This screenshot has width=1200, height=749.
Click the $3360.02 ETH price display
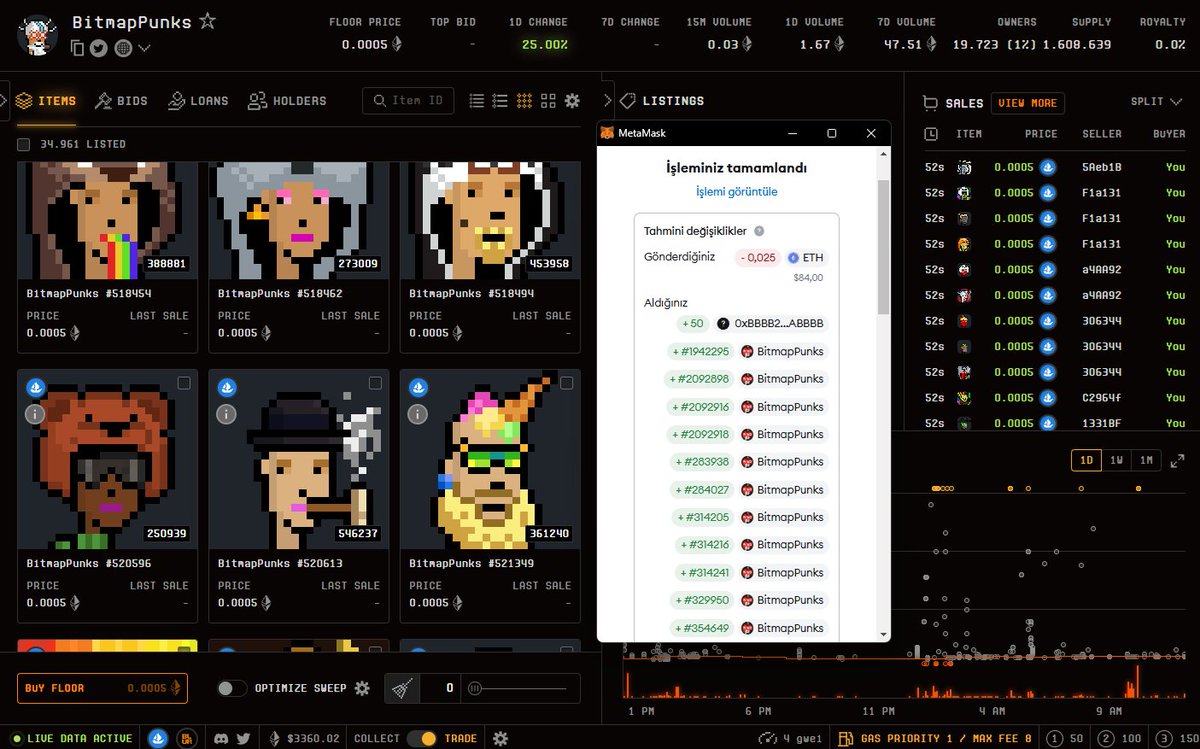coord(306,738)
